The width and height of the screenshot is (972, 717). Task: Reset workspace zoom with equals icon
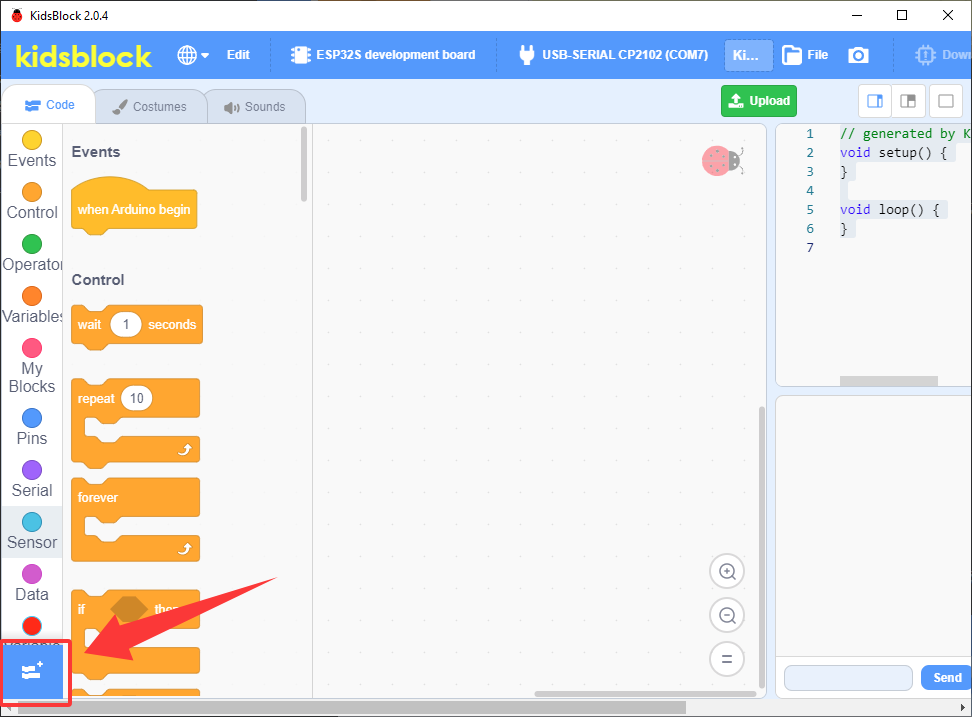pos(727,659)
